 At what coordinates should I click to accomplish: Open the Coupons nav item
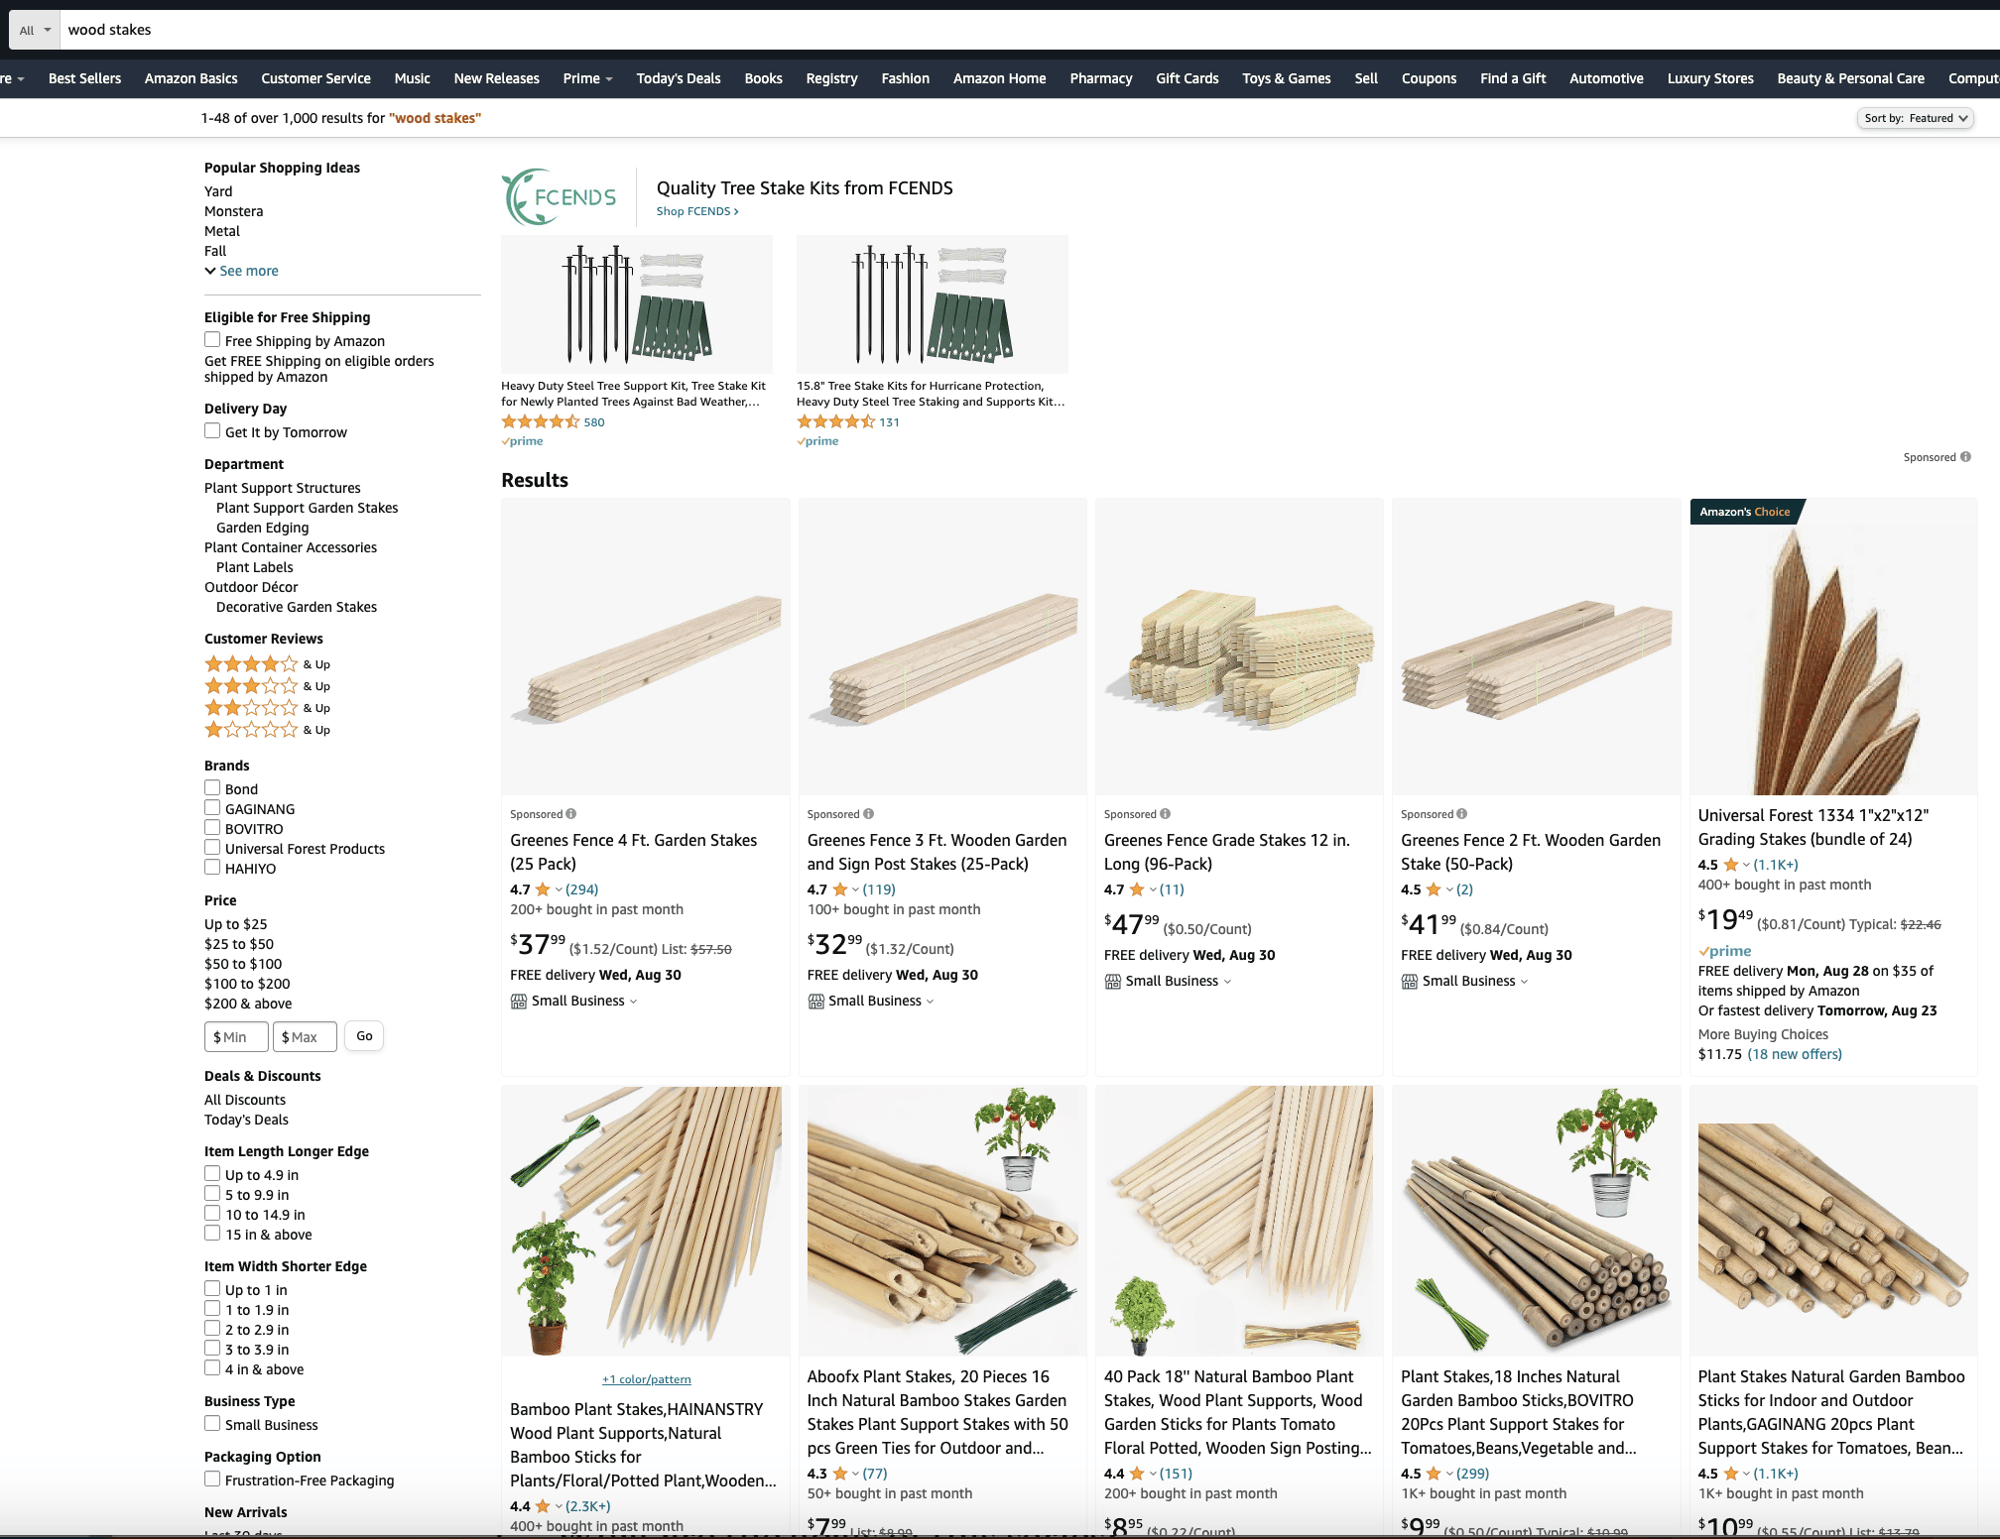(1428, 78)
